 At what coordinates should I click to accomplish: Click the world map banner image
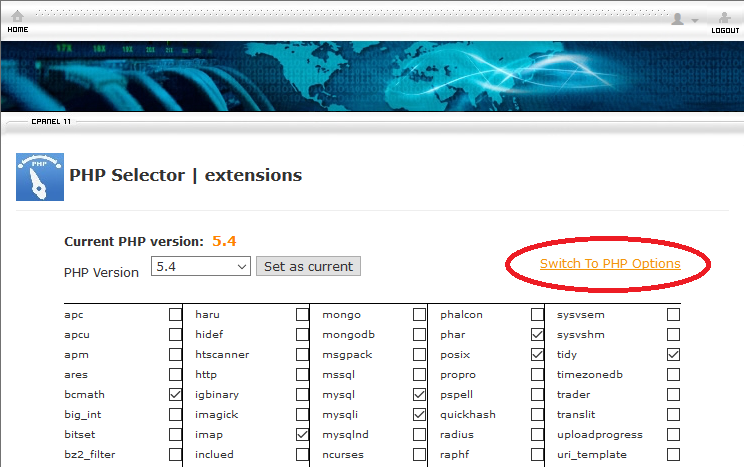(x=372, y=76)
